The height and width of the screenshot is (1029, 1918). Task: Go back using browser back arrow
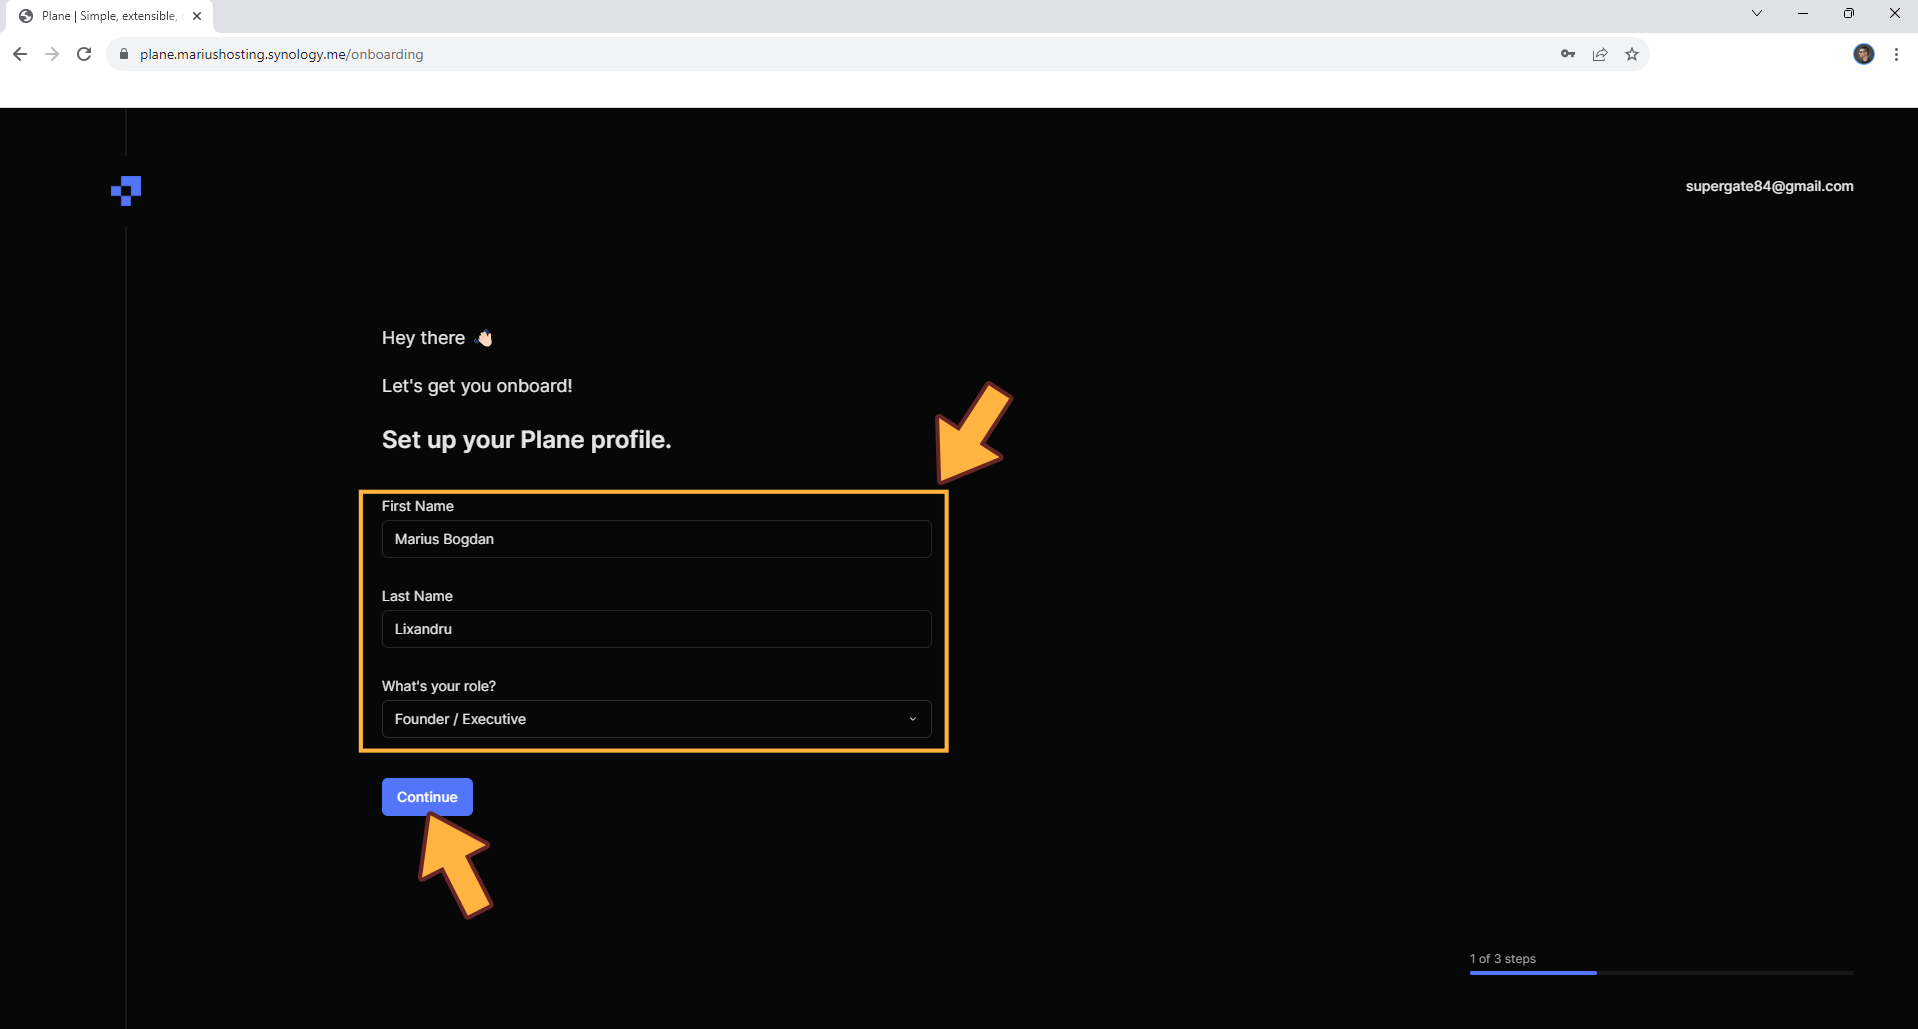pyautogui.click(x=20, y=54)
